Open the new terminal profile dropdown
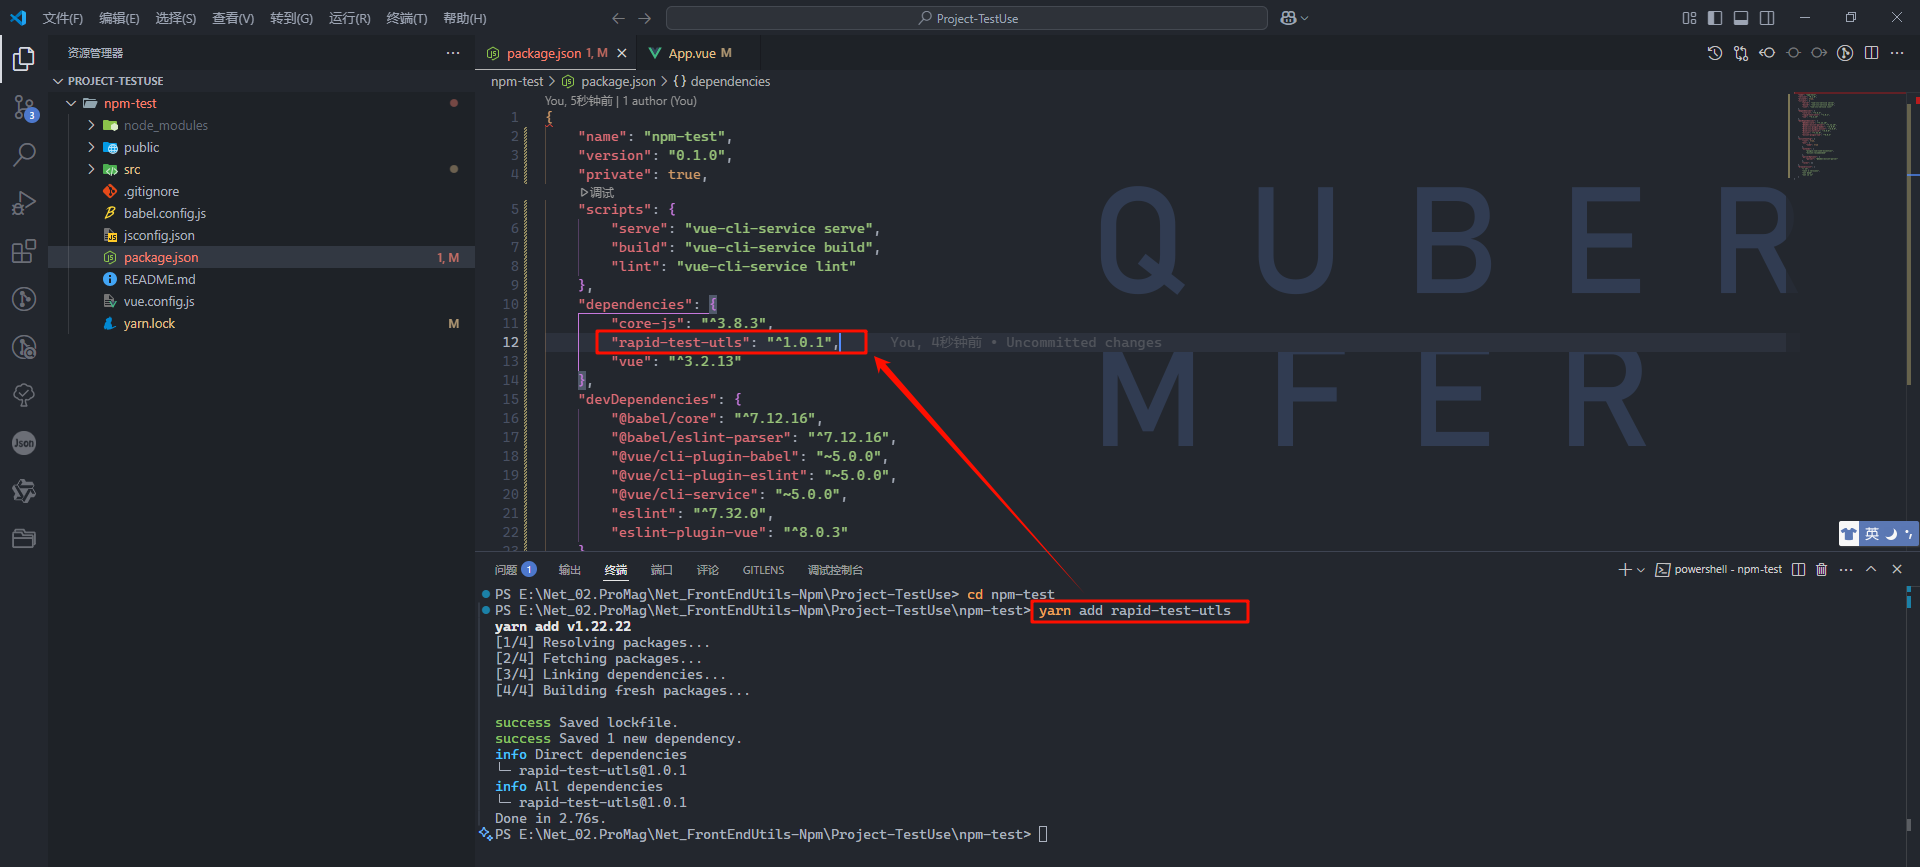This screenshot has height=867, width=1920. pos(1641,570)
